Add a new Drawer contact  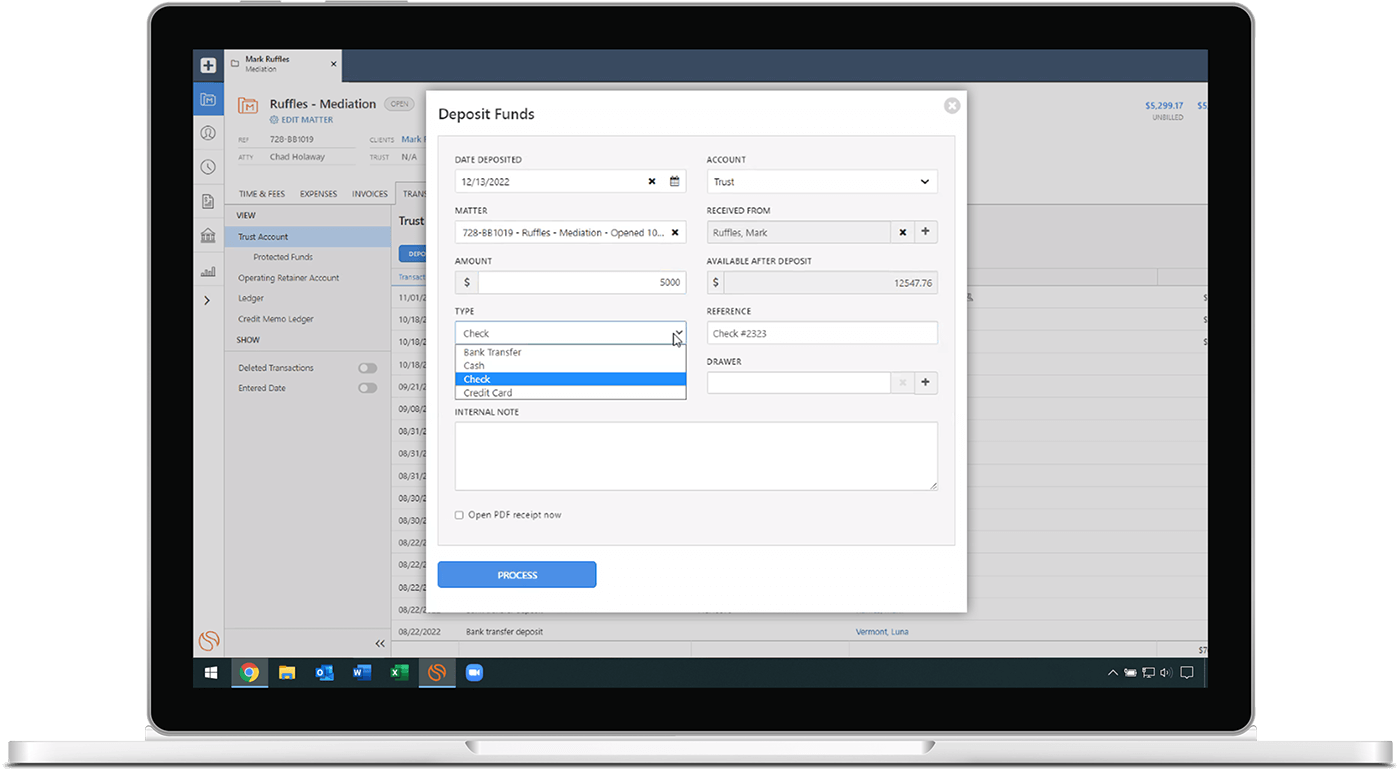[926, 382]
